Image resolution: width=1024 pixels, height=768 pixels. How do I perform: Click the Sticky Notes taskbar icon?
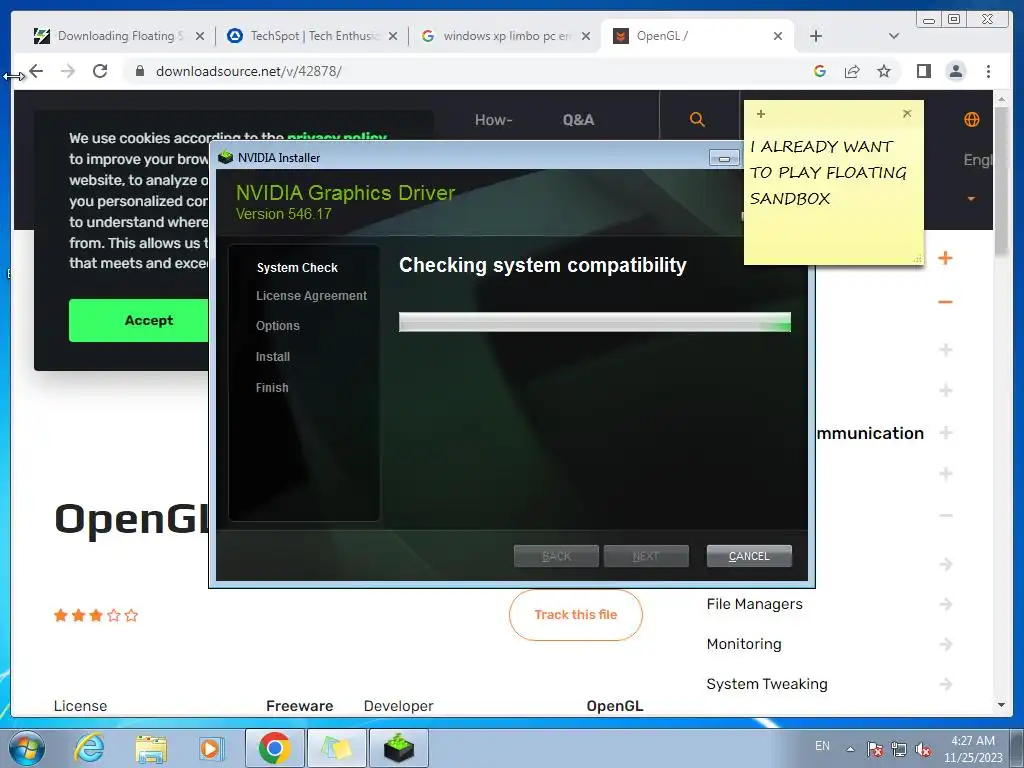point(336,748)
